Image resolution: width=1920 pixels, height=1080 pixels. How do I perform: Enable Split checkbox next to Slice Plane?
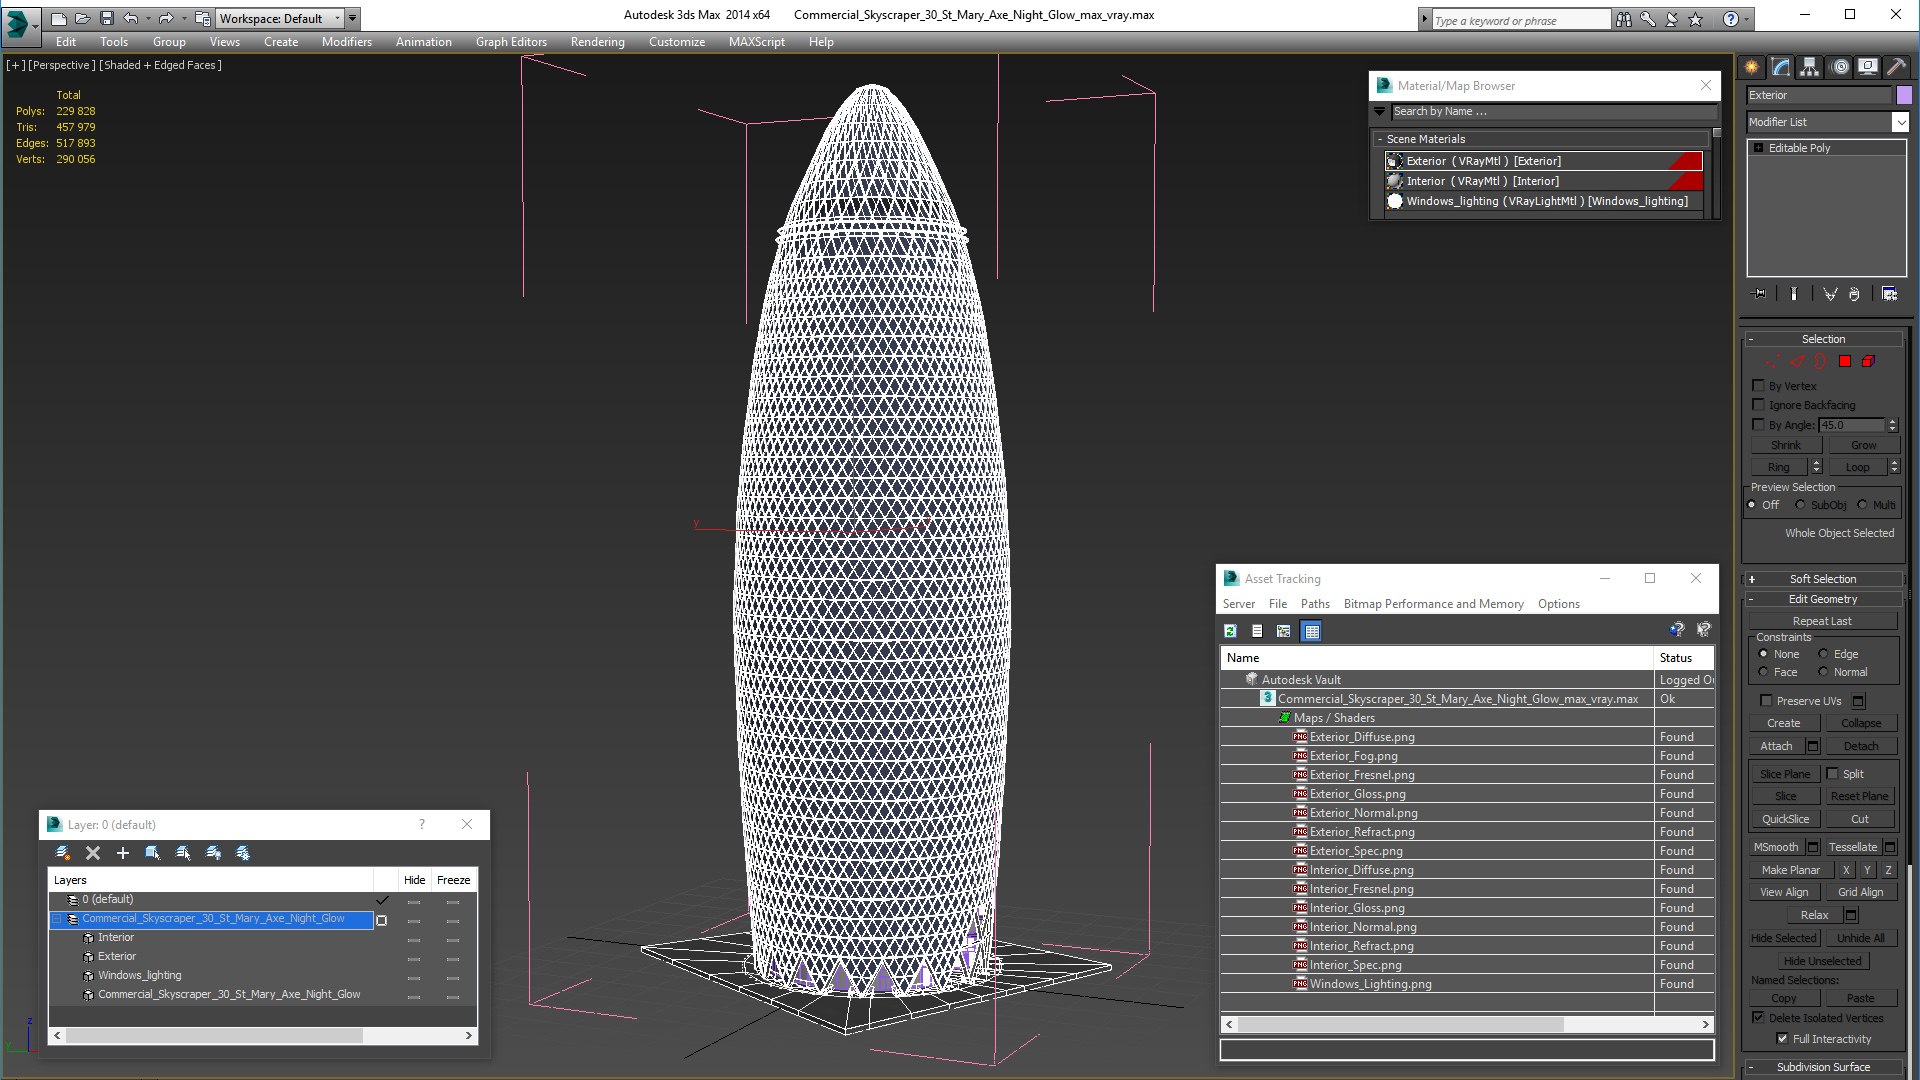pyautogui.click(x=1833, y=774)
